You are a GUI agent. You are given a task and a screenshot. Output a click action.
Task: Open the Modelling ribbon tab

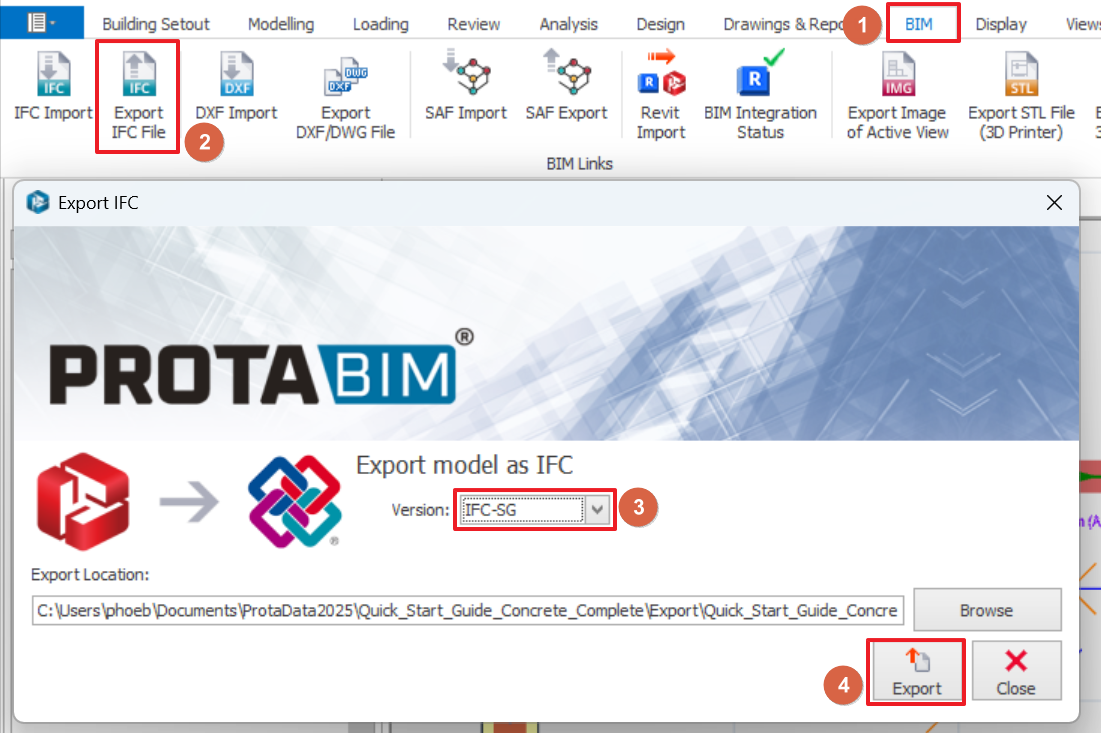tap(280, 24)
